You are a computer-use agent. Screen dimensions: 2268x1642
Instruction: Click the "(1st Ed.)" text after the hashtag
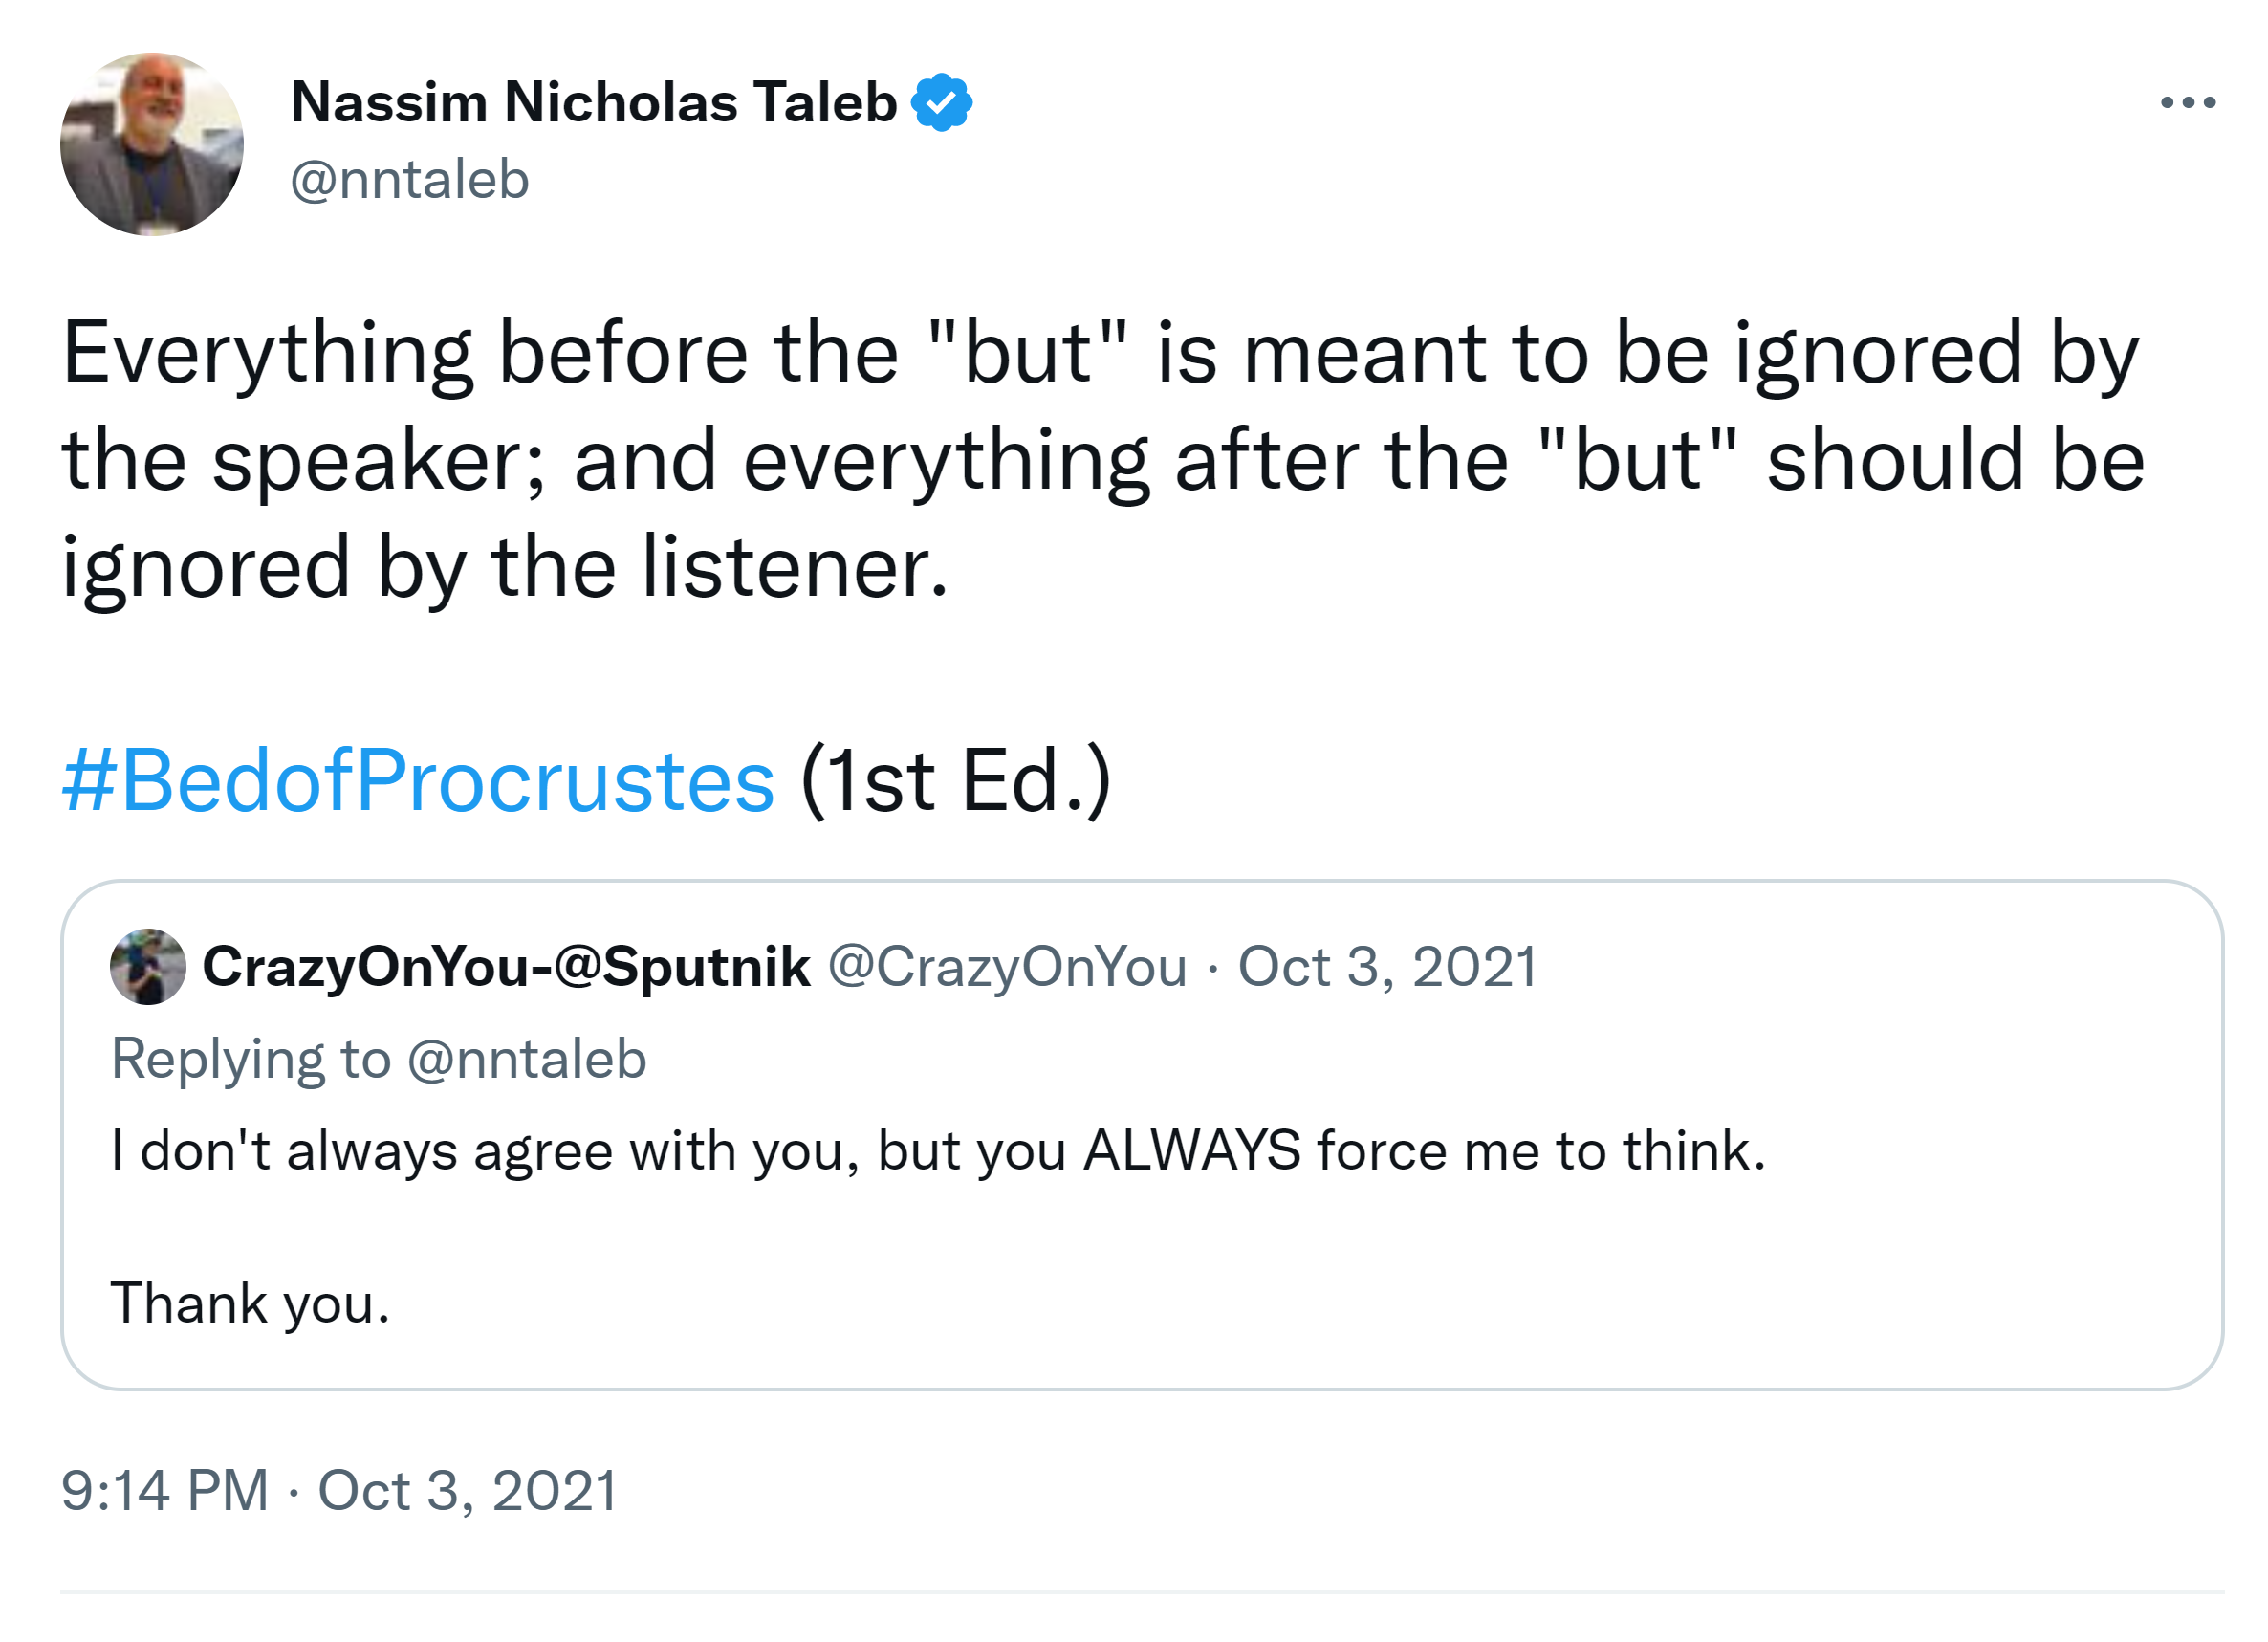[x=955, y=781]
